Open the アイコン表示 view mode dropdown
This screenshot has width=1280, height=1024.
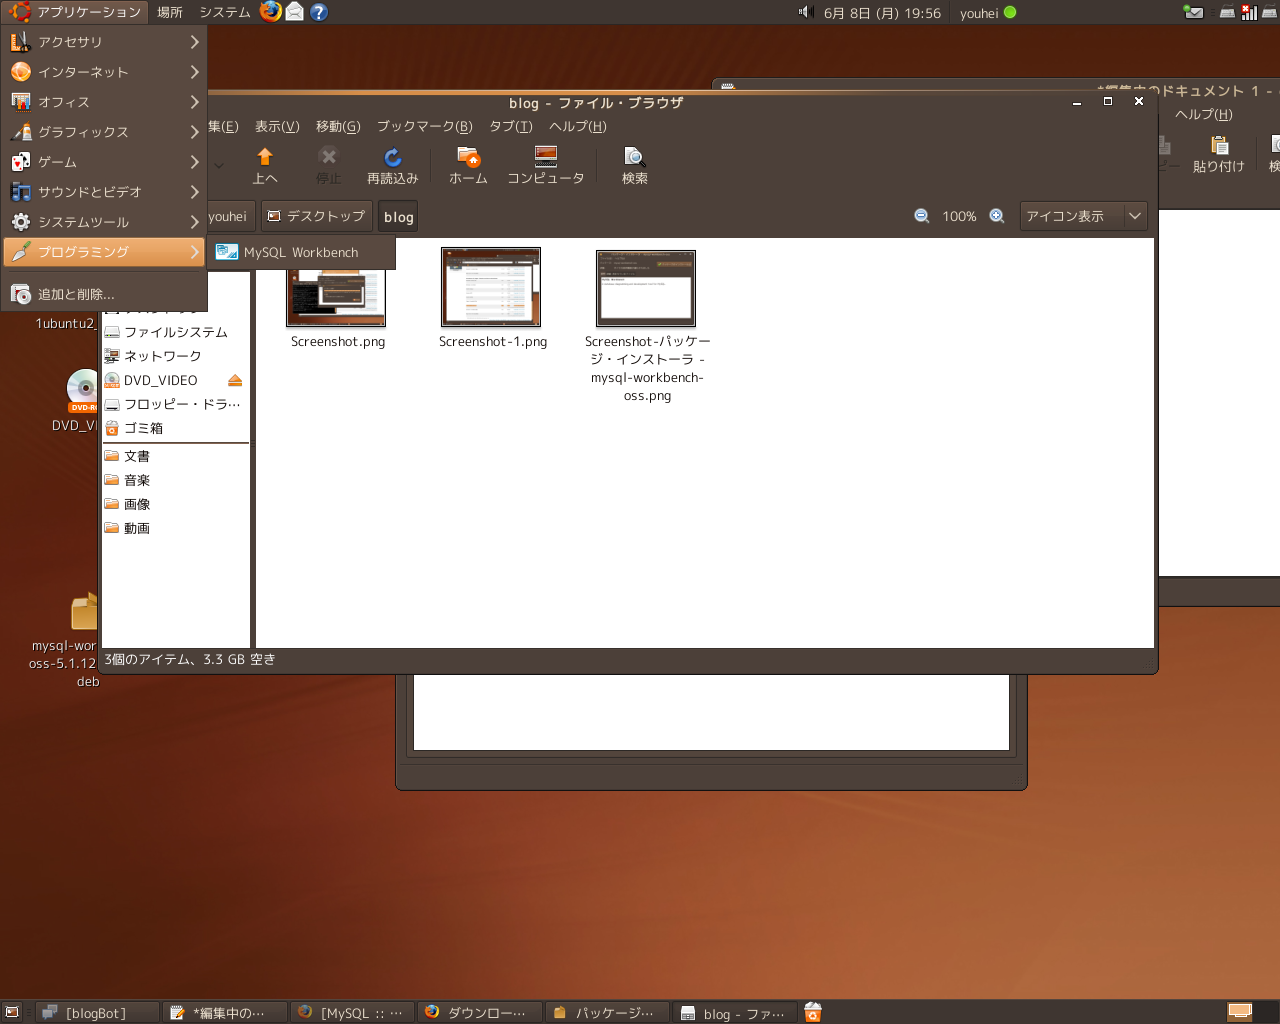point(1082,216)
